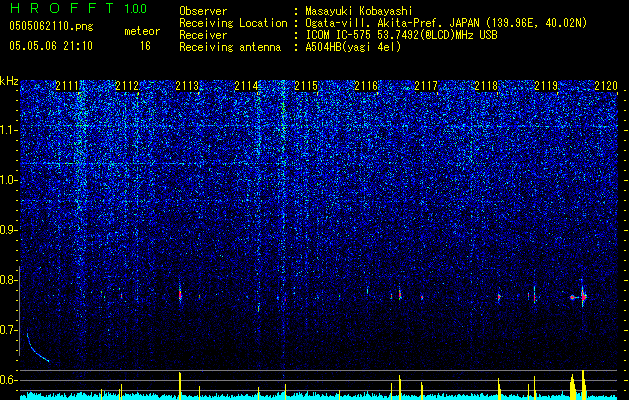Click the 2113 time marker
This screenshot has height=400, width=629.
pyautogui.click(x=187, y=85)
